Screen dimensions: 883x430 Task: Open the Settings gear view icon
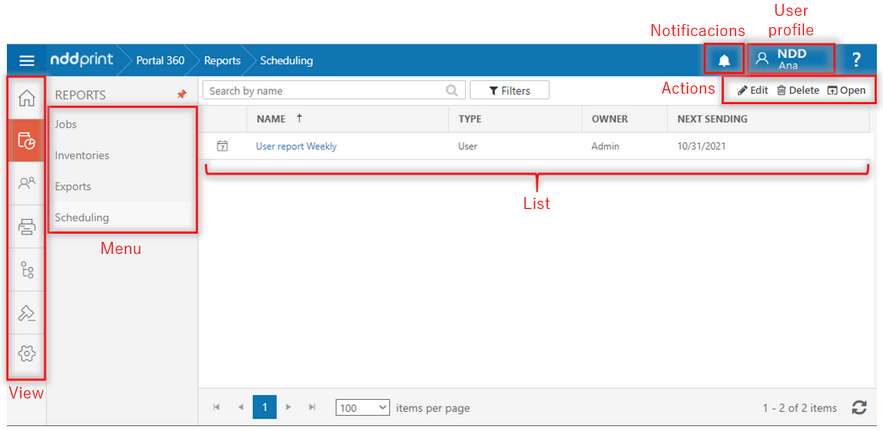click(x=27, y=354)
